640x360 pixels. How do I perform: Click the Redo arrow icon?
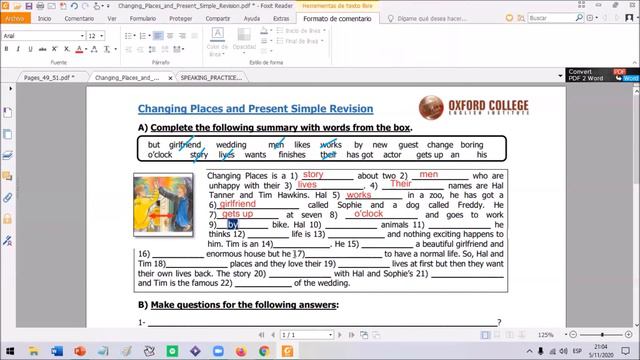click(x=85, y=6)
